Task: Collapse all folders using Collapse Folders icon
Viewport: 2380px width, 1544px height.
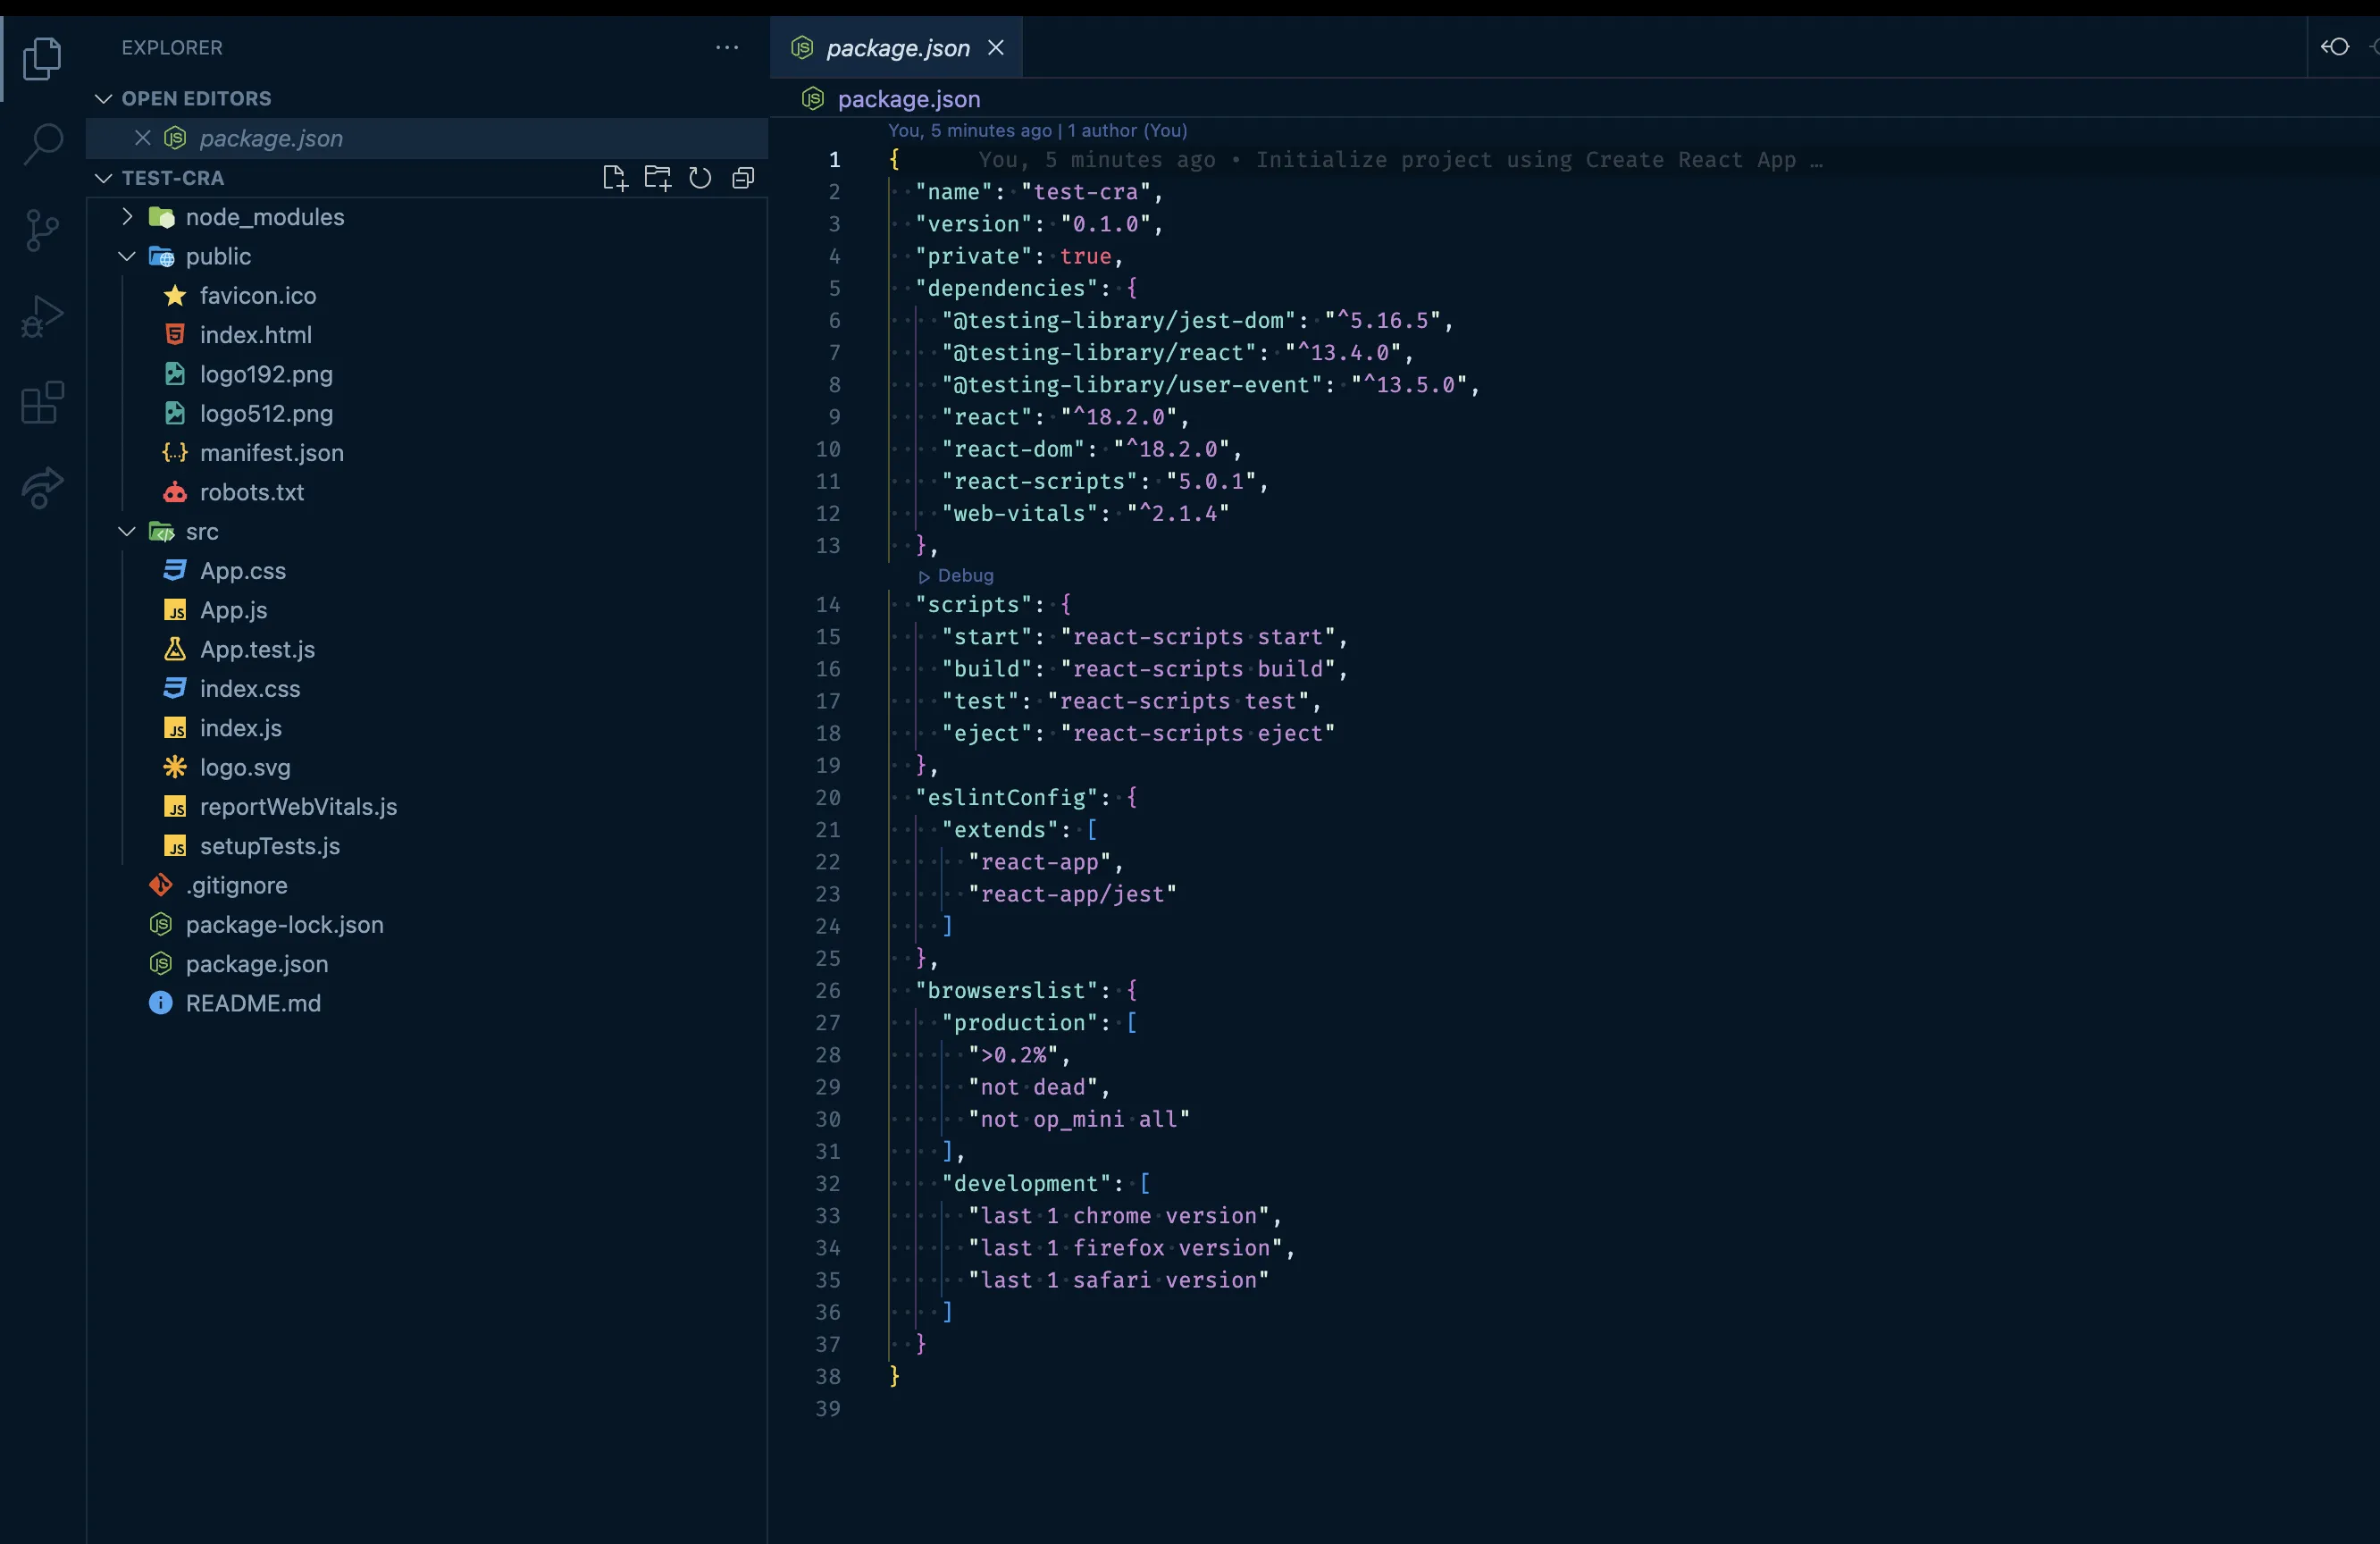Action: [x=742, y=178]
